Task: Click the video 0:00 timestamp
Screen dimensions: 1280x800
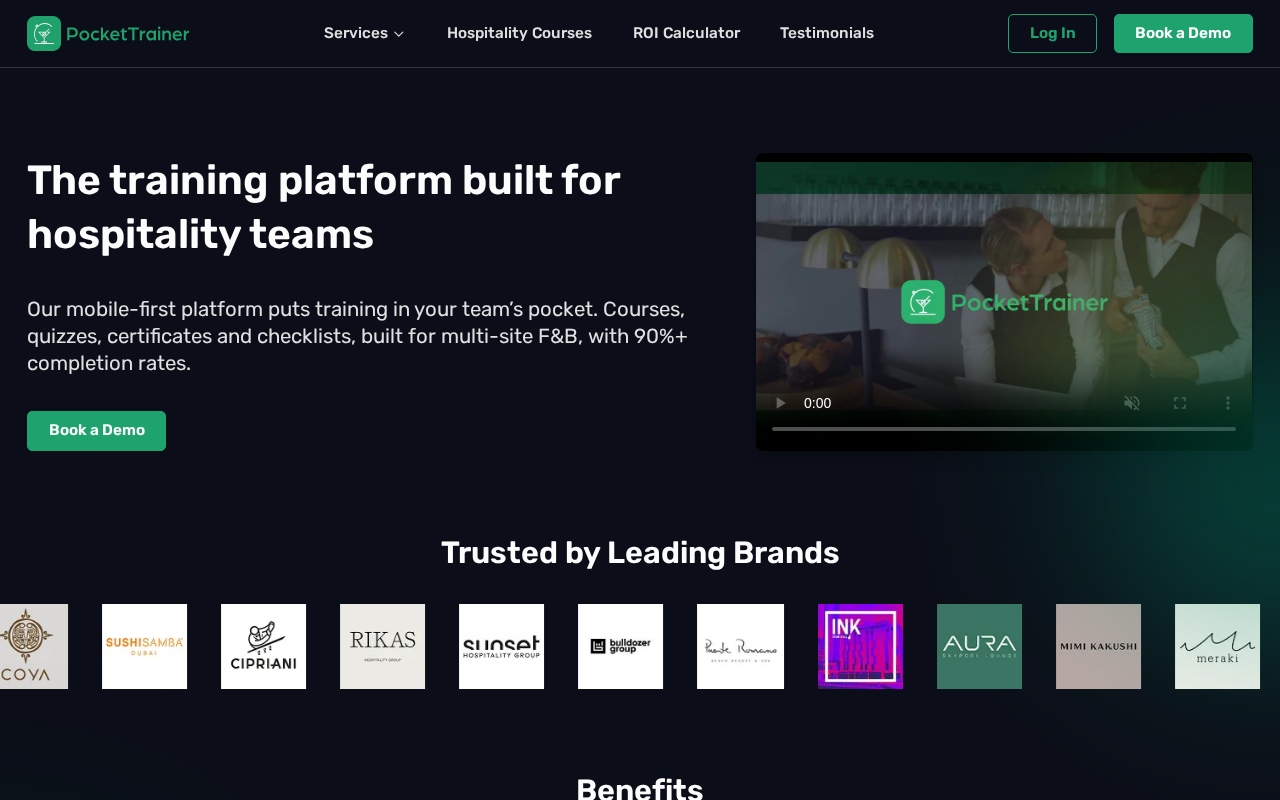Action: click(x=817, y=403)
